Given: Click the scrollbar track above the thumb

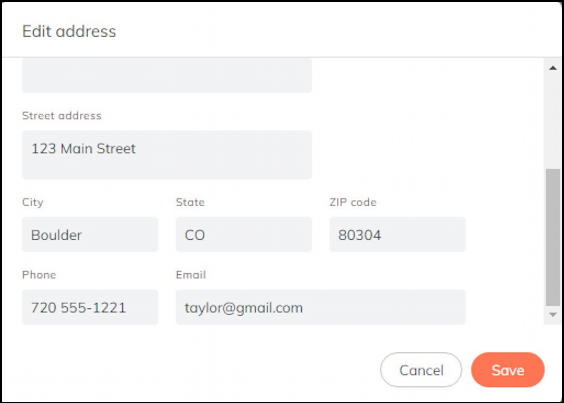Looking at the screenshot, I should coord(553,121).
